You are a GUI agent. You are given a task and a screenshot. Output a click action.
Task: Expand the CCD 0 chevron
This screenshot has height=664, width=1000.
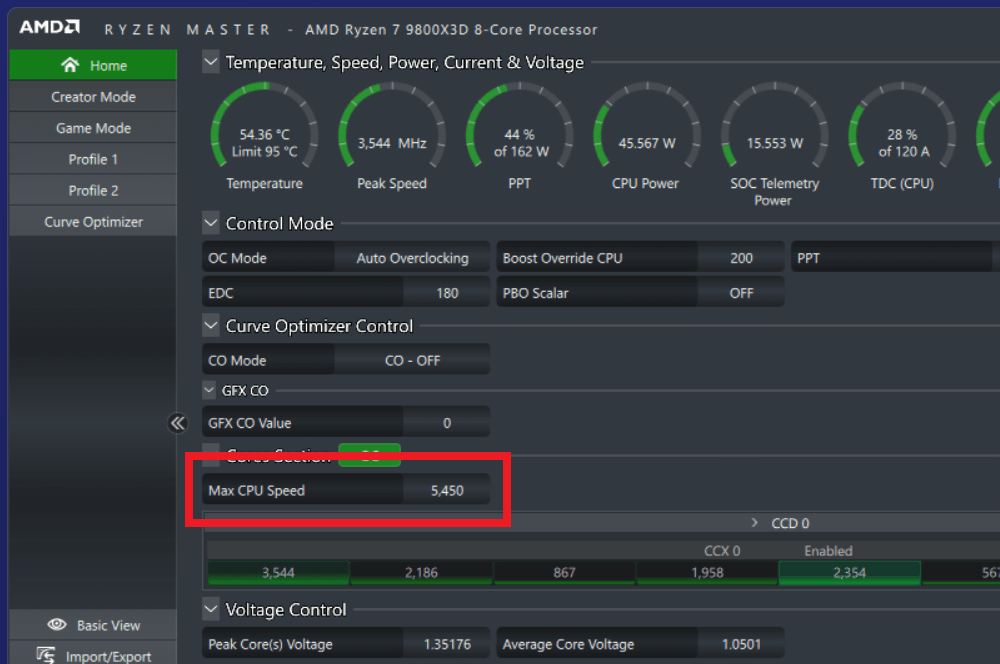[754, 522]
